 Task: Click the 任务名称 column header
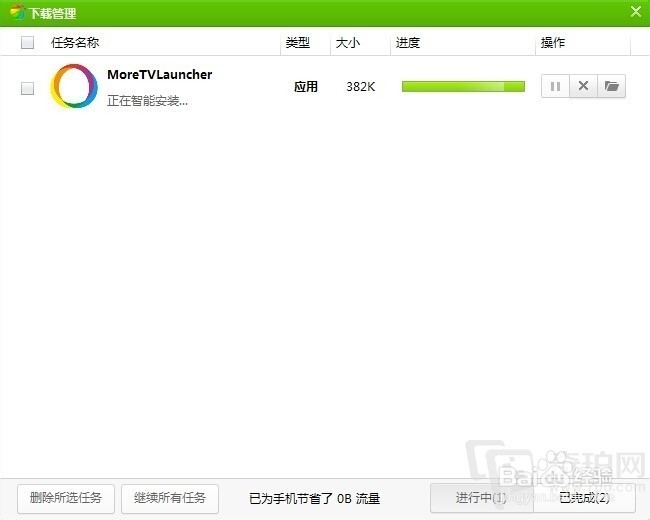click(75, 42)
